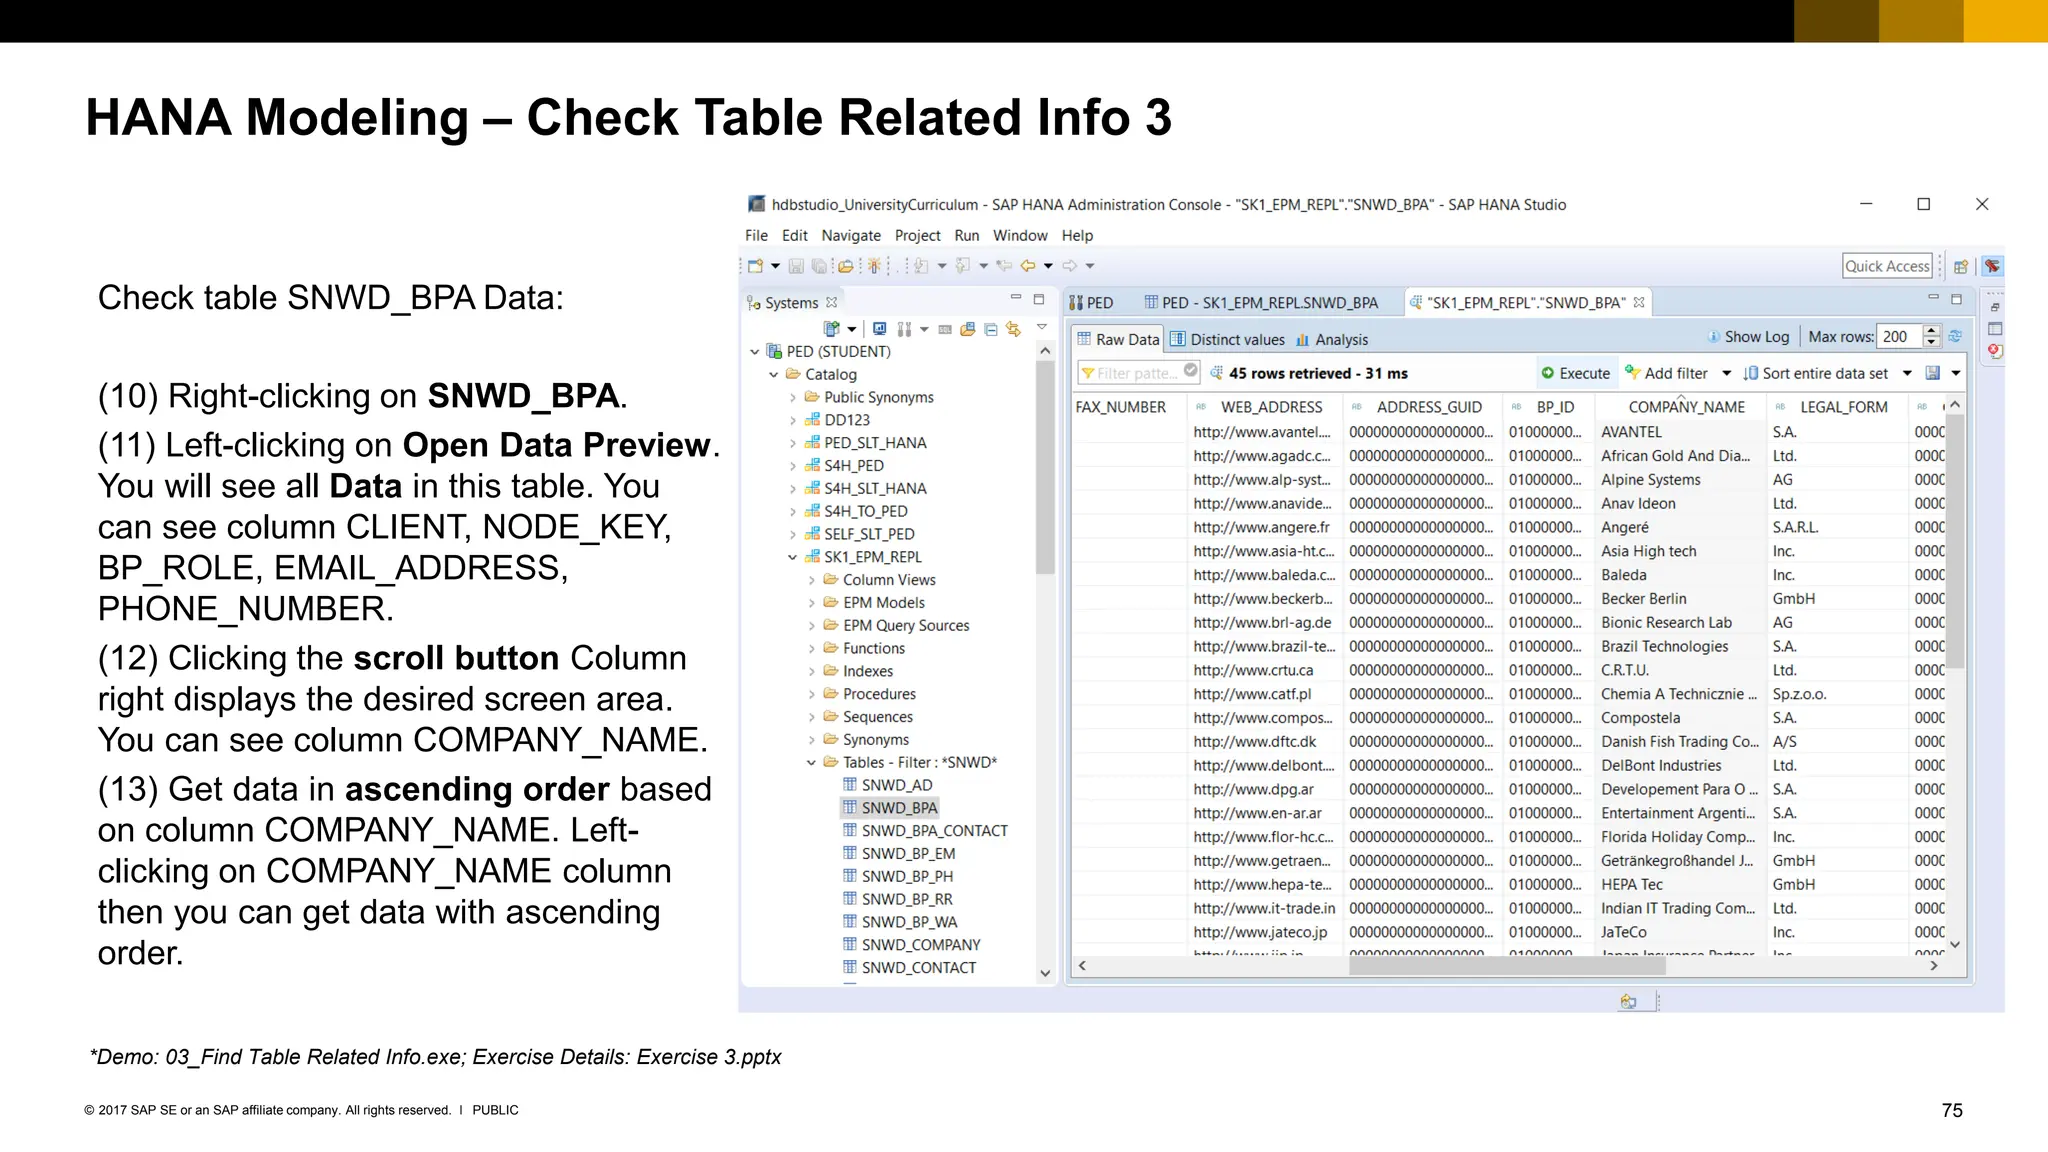Click the grey Forward arrow icon
The width and height of the screenshot is (2048, 1152).
[x=1069, y=266]
